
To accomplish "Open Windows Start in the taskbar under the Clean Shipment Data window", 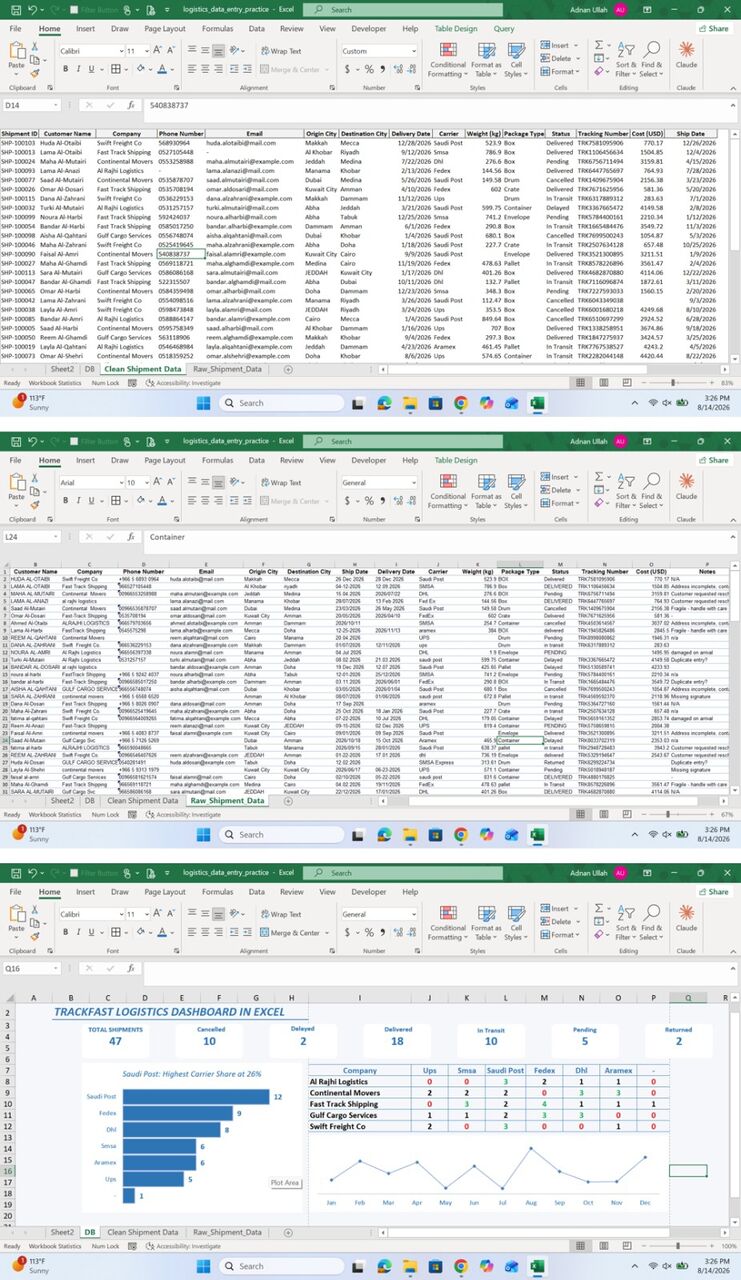I will 205,402.
